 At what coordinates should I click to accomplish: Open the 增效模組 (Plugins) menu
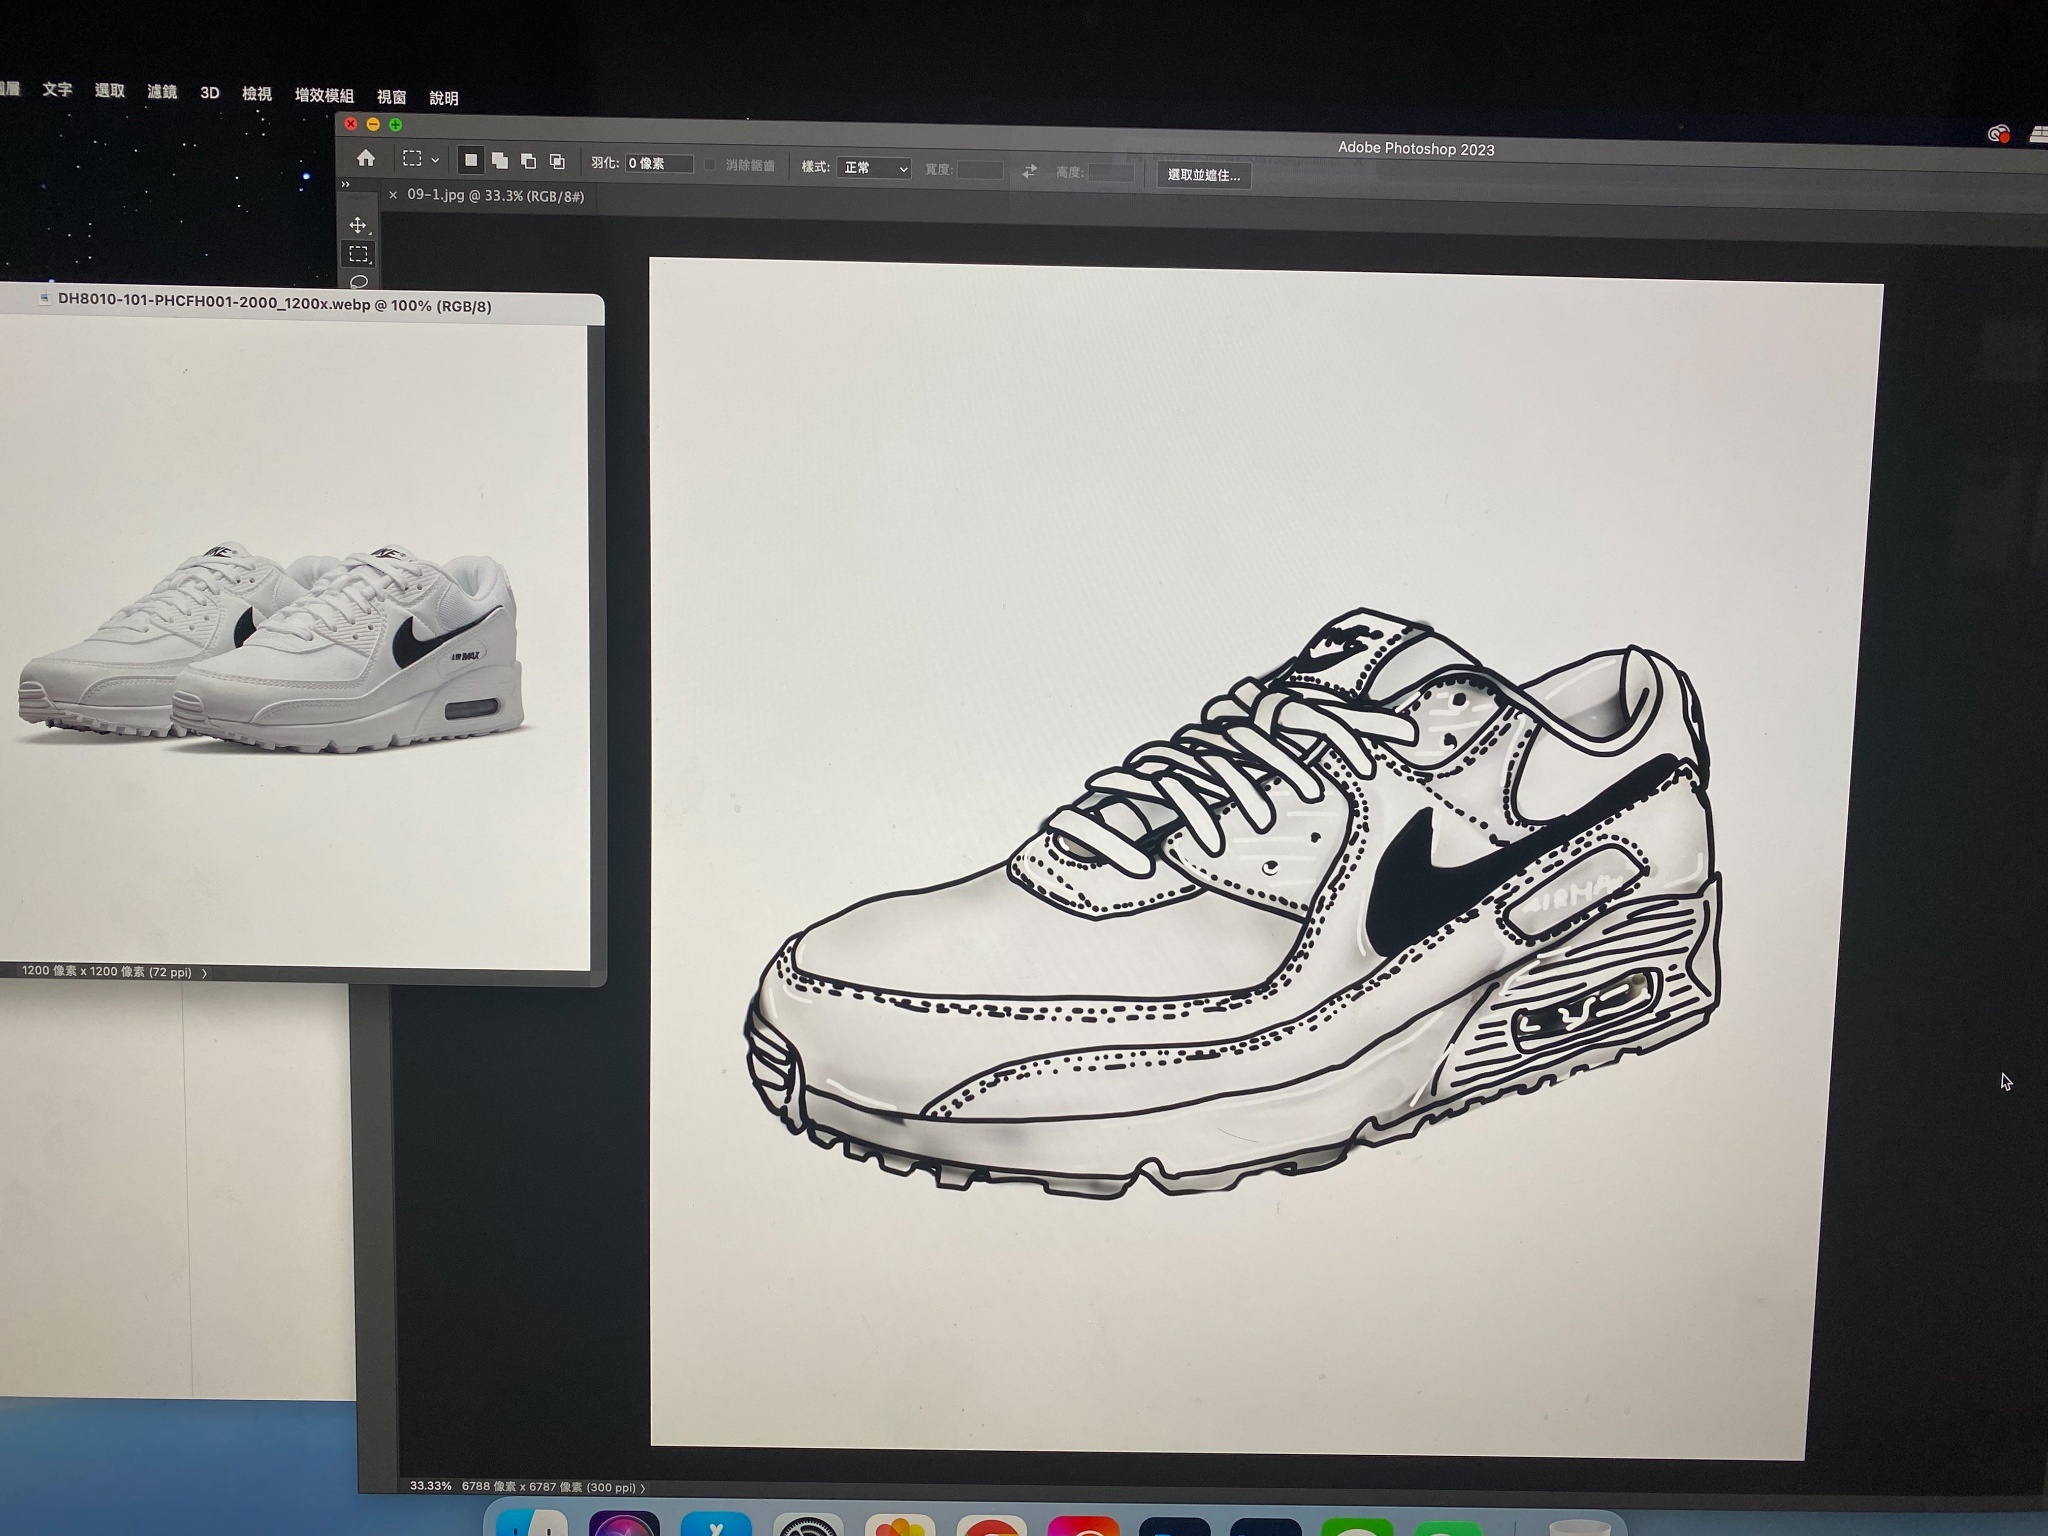pyautogui.click(x=324, y=95)
